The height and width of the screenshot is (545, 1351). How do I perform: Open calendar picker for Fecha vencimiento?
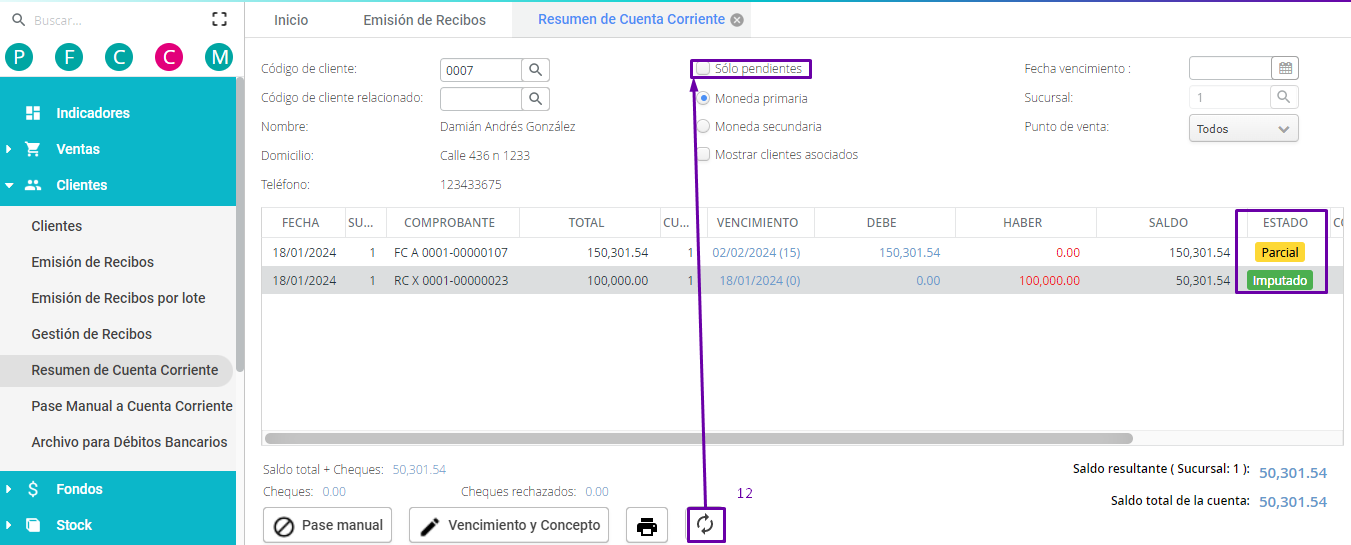pyautogui.click(x=1285, y=69)
